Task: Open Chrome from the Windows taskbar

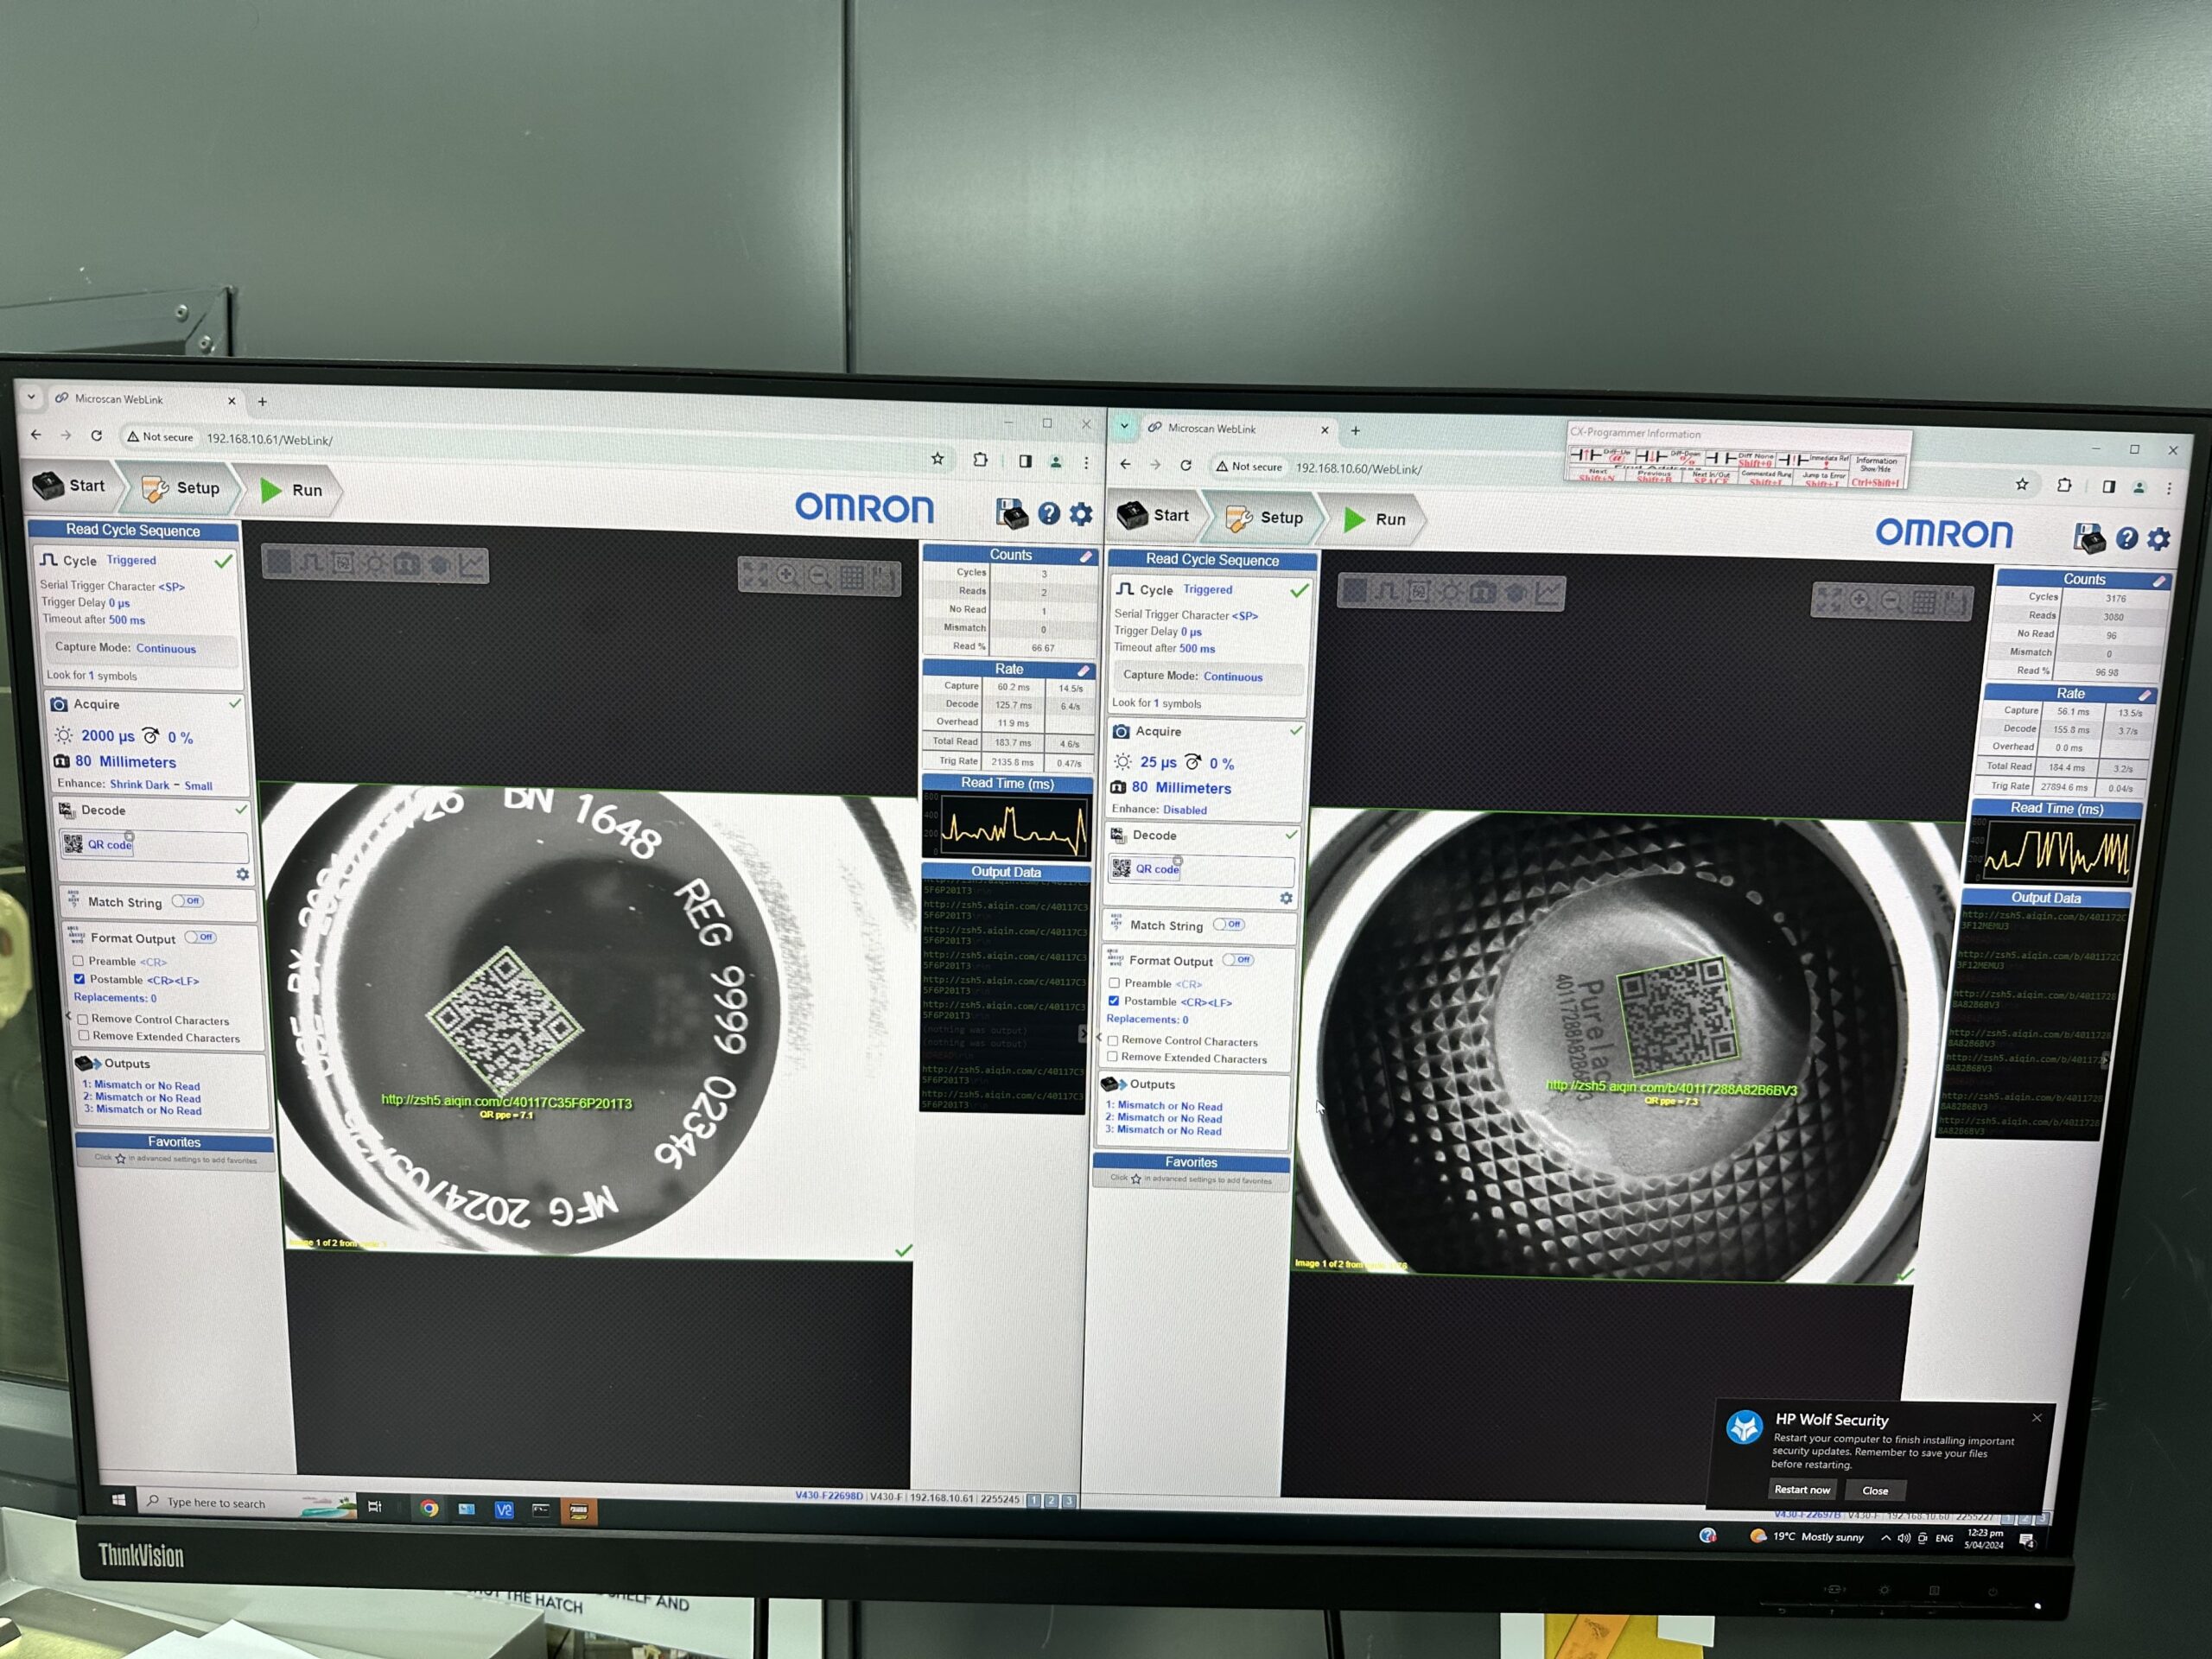Action: tap(429, 1508)
